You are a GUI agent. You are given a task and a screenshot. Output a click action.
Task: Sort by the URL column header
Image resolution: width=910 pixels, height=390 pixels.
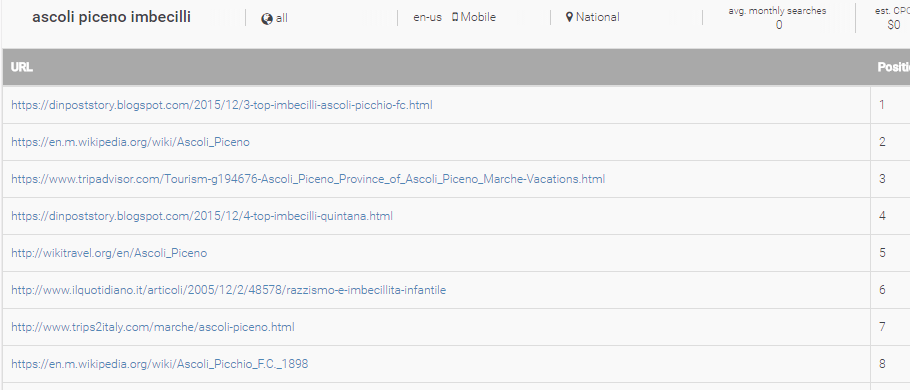(21, 67)
